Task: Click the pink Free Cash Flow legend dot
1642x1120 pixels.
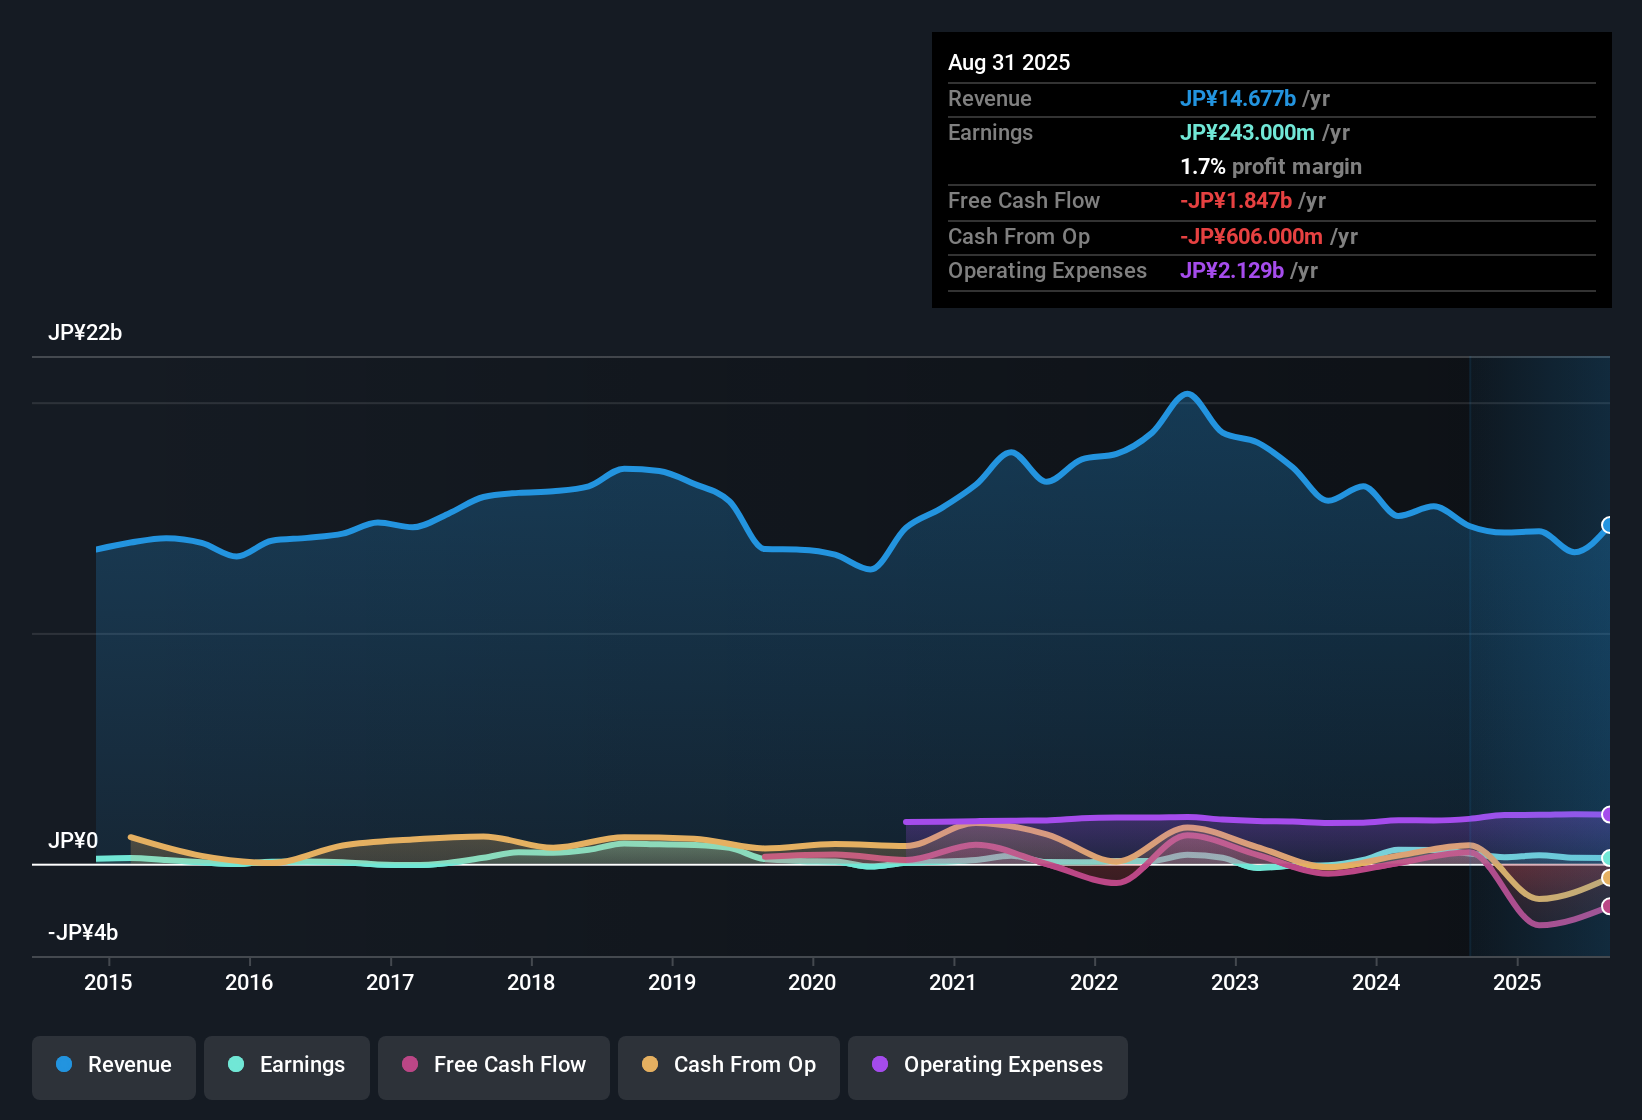Action: [409, 1065]
